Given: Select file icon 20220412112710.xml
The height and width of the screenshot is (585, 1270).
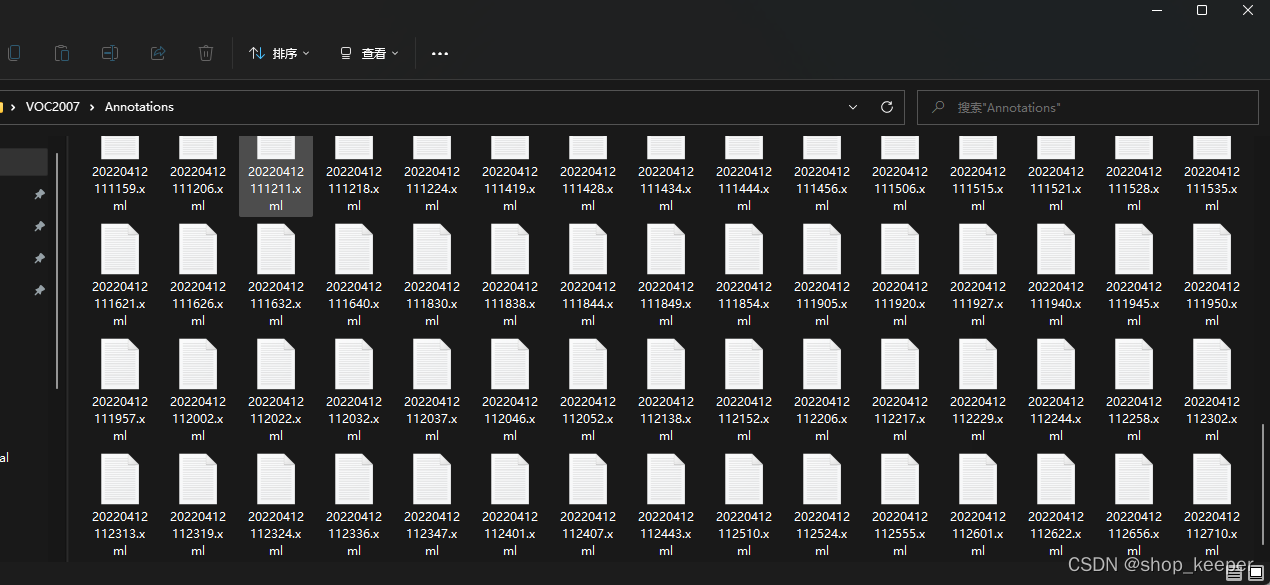Looking at the screenshot, I should (1212, 479).
